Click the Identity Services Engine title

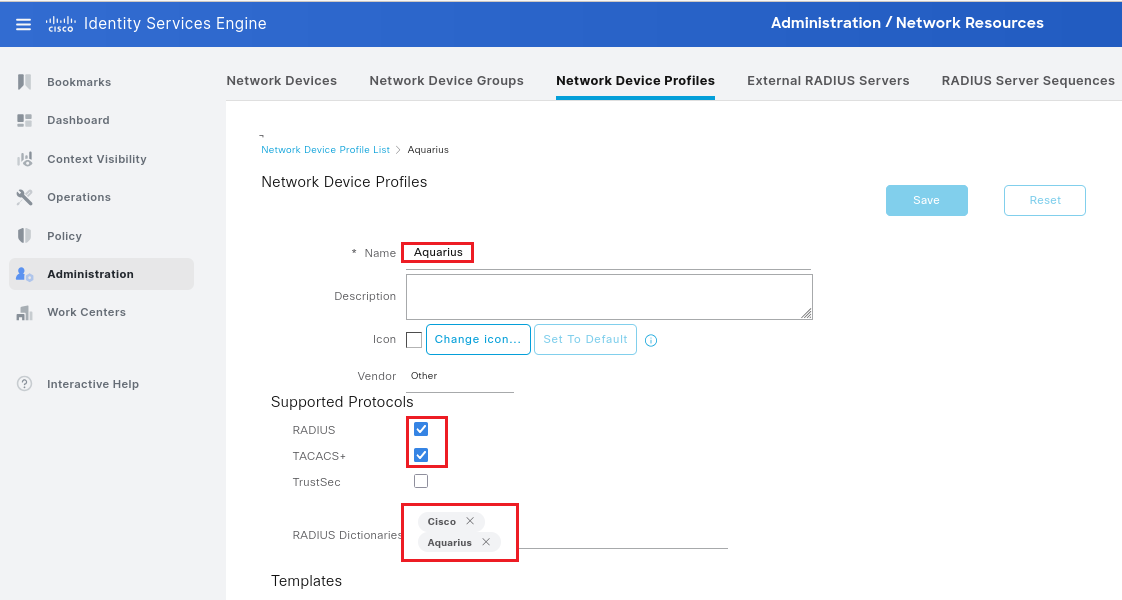point(175,24)
